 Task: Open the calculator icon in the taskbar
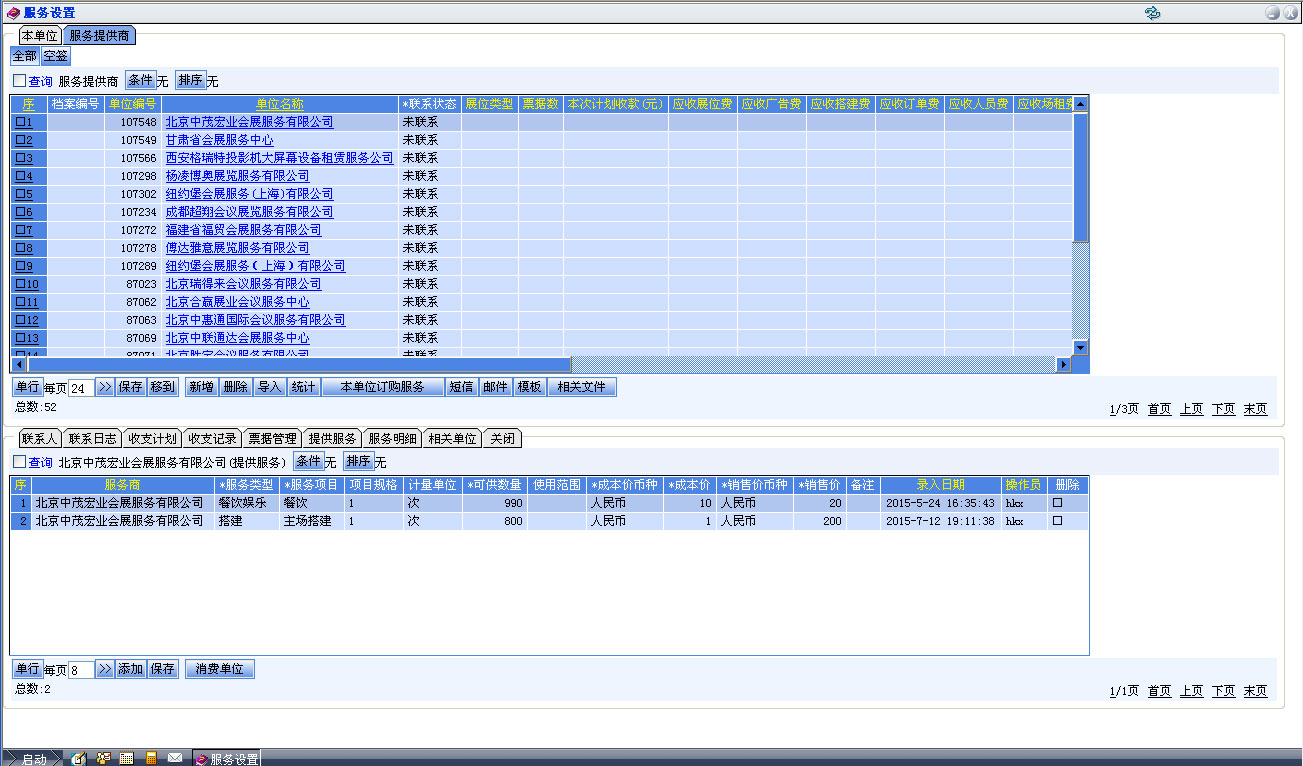151,758
